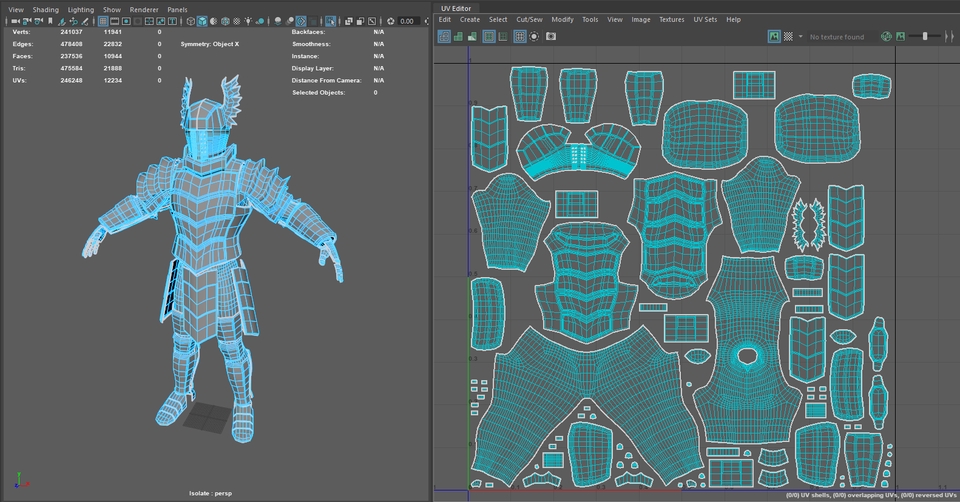Click the Select Camera icon in viewport toolbar
960x502 pixels.
click(16, 21)
